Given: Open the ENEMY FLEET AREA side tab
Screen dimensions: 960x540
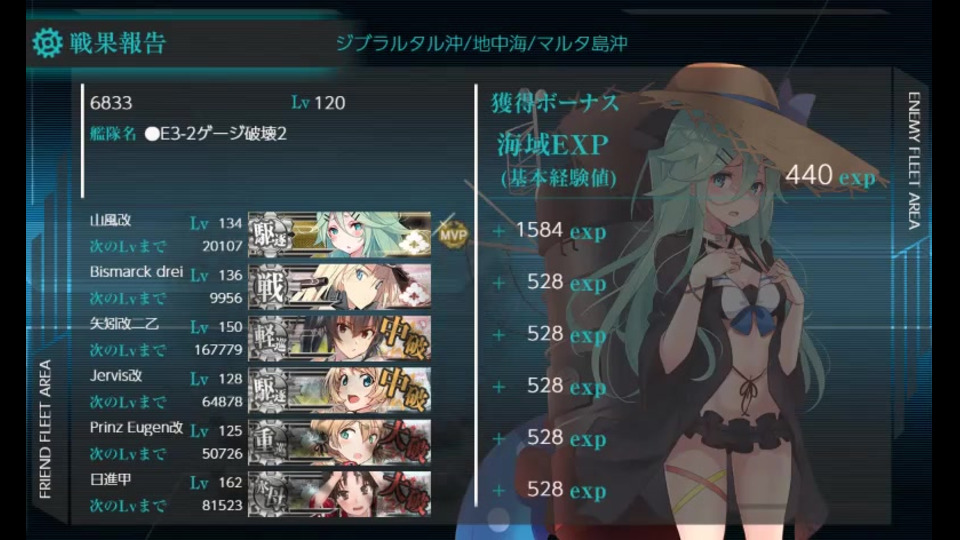Looking at the screenshot, I should tap(913, 160).
